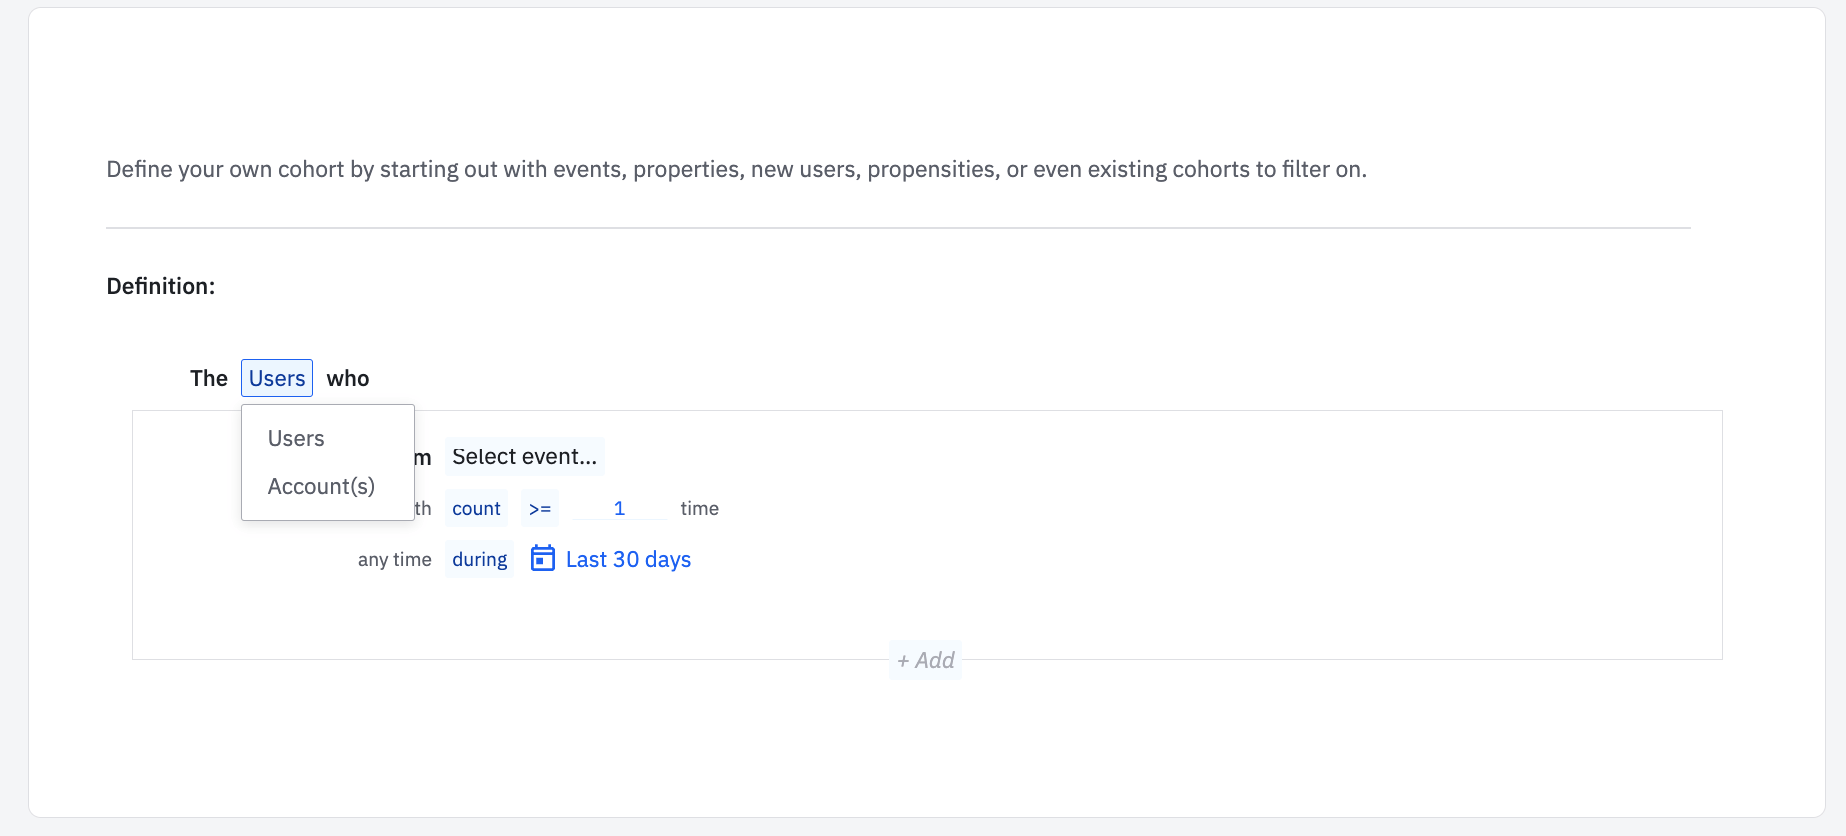
Task: Open the during time-condition dropdown
Action: tap(479, 560)
